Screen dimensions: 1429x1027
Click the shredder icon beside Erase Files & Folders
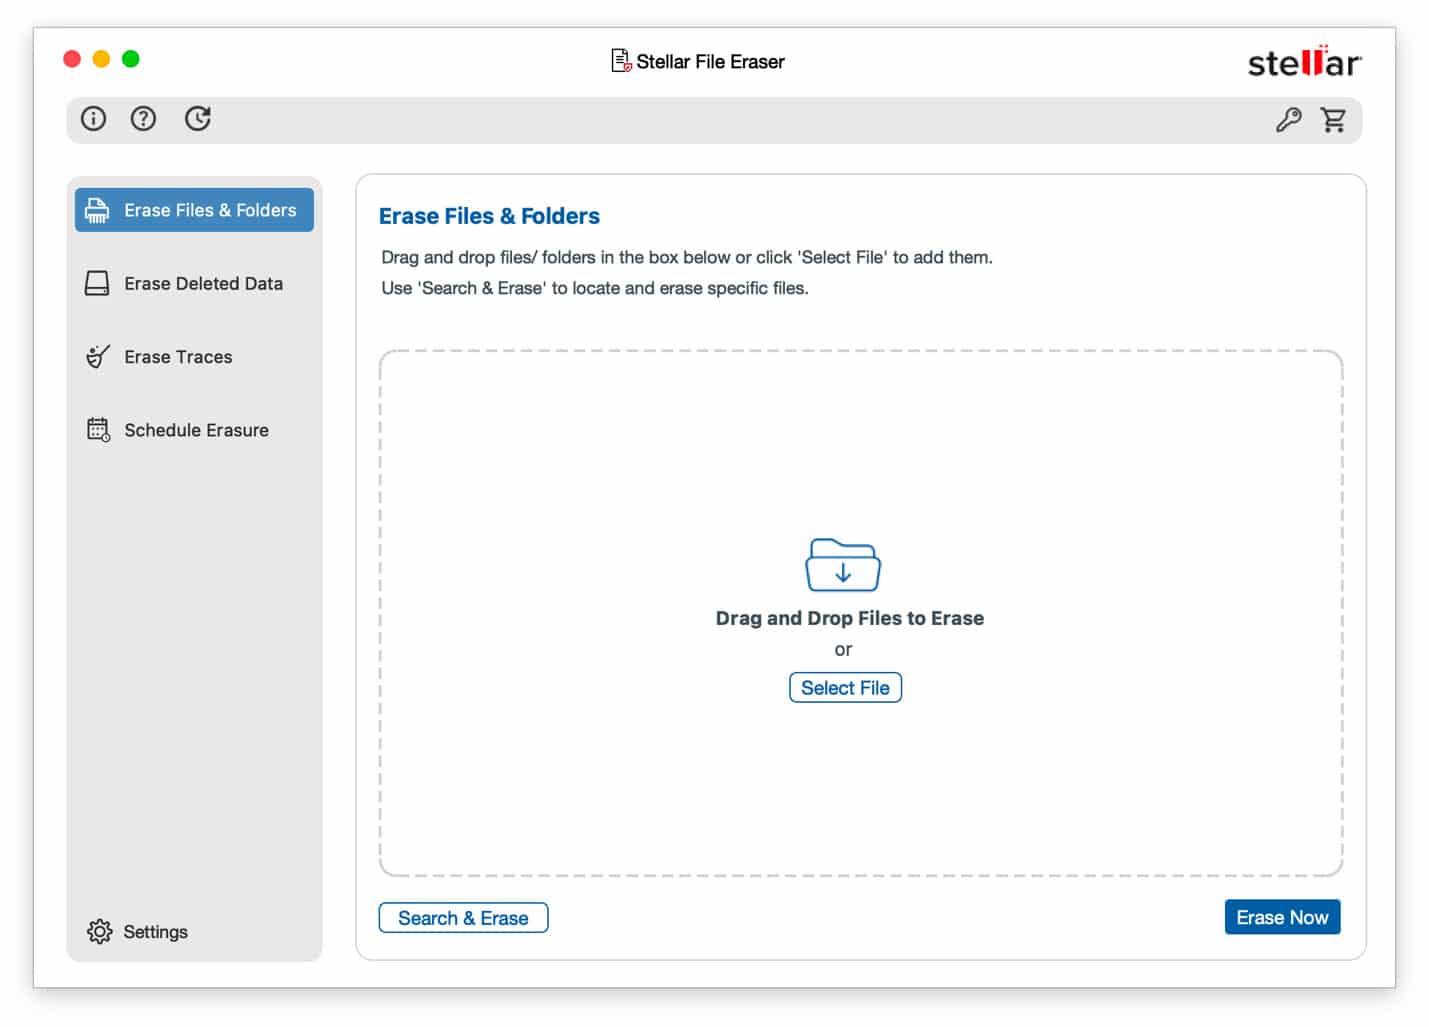click(x=97, y=210)
